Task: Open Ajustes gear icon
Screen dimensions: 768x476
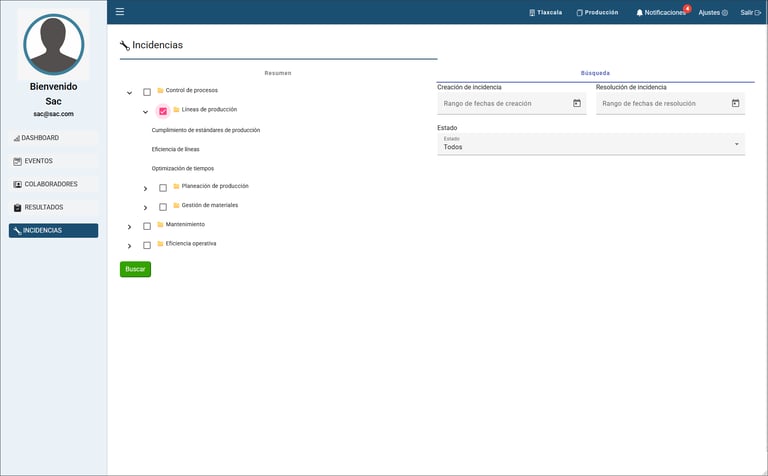Action: point(725,13)
